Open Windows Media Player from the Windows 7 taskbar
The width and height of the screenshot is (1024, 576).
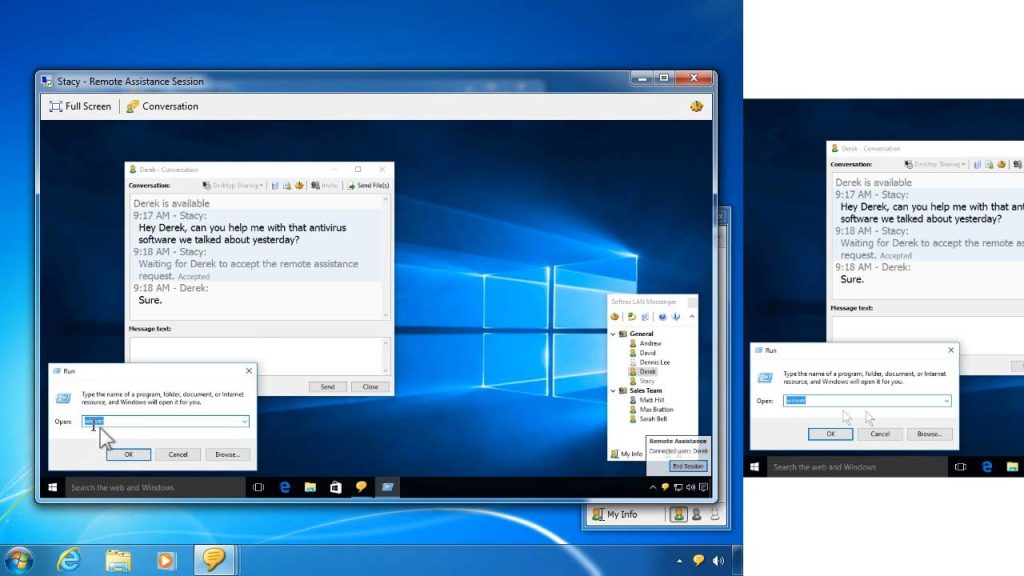click(x=166, y=560)
